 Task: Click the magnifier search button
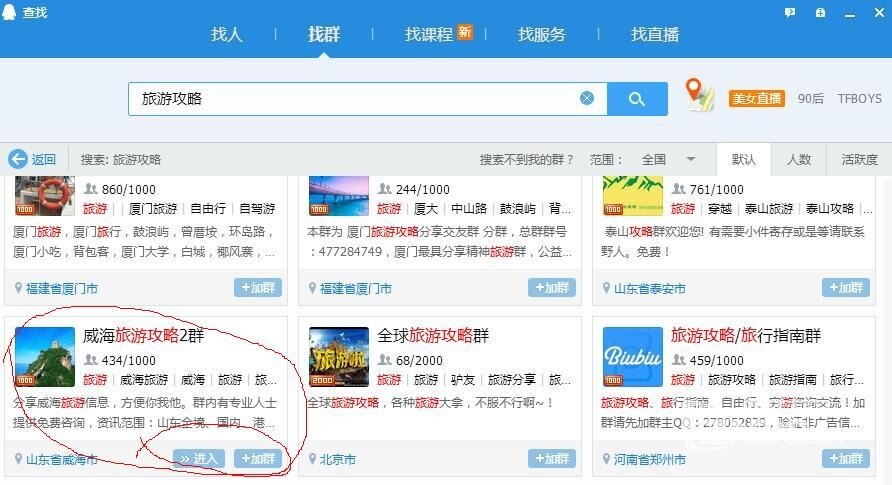tap(637, 98)
